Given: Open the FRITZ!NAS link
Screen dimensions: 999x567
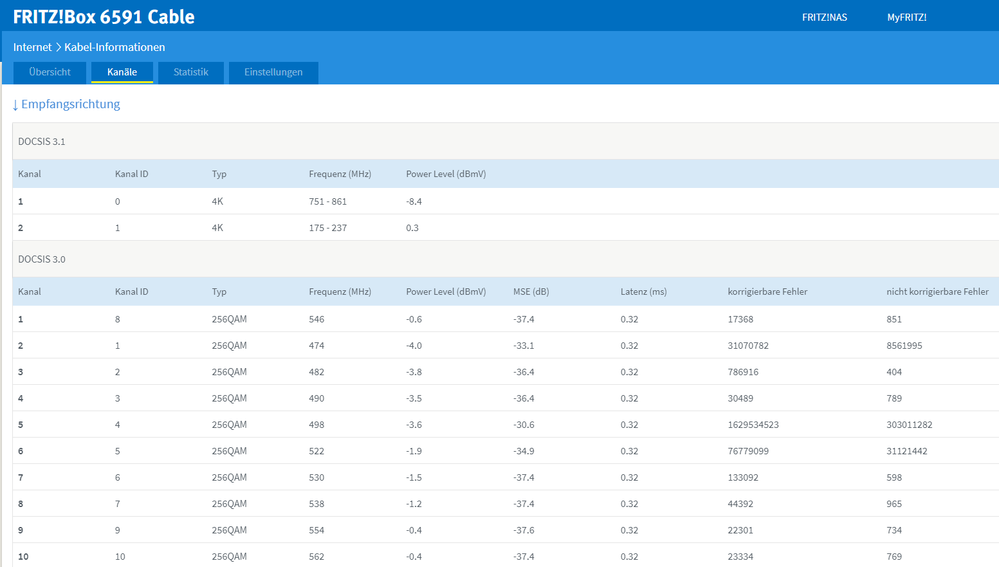Looking at the screenshot, I should pos(824,17).
